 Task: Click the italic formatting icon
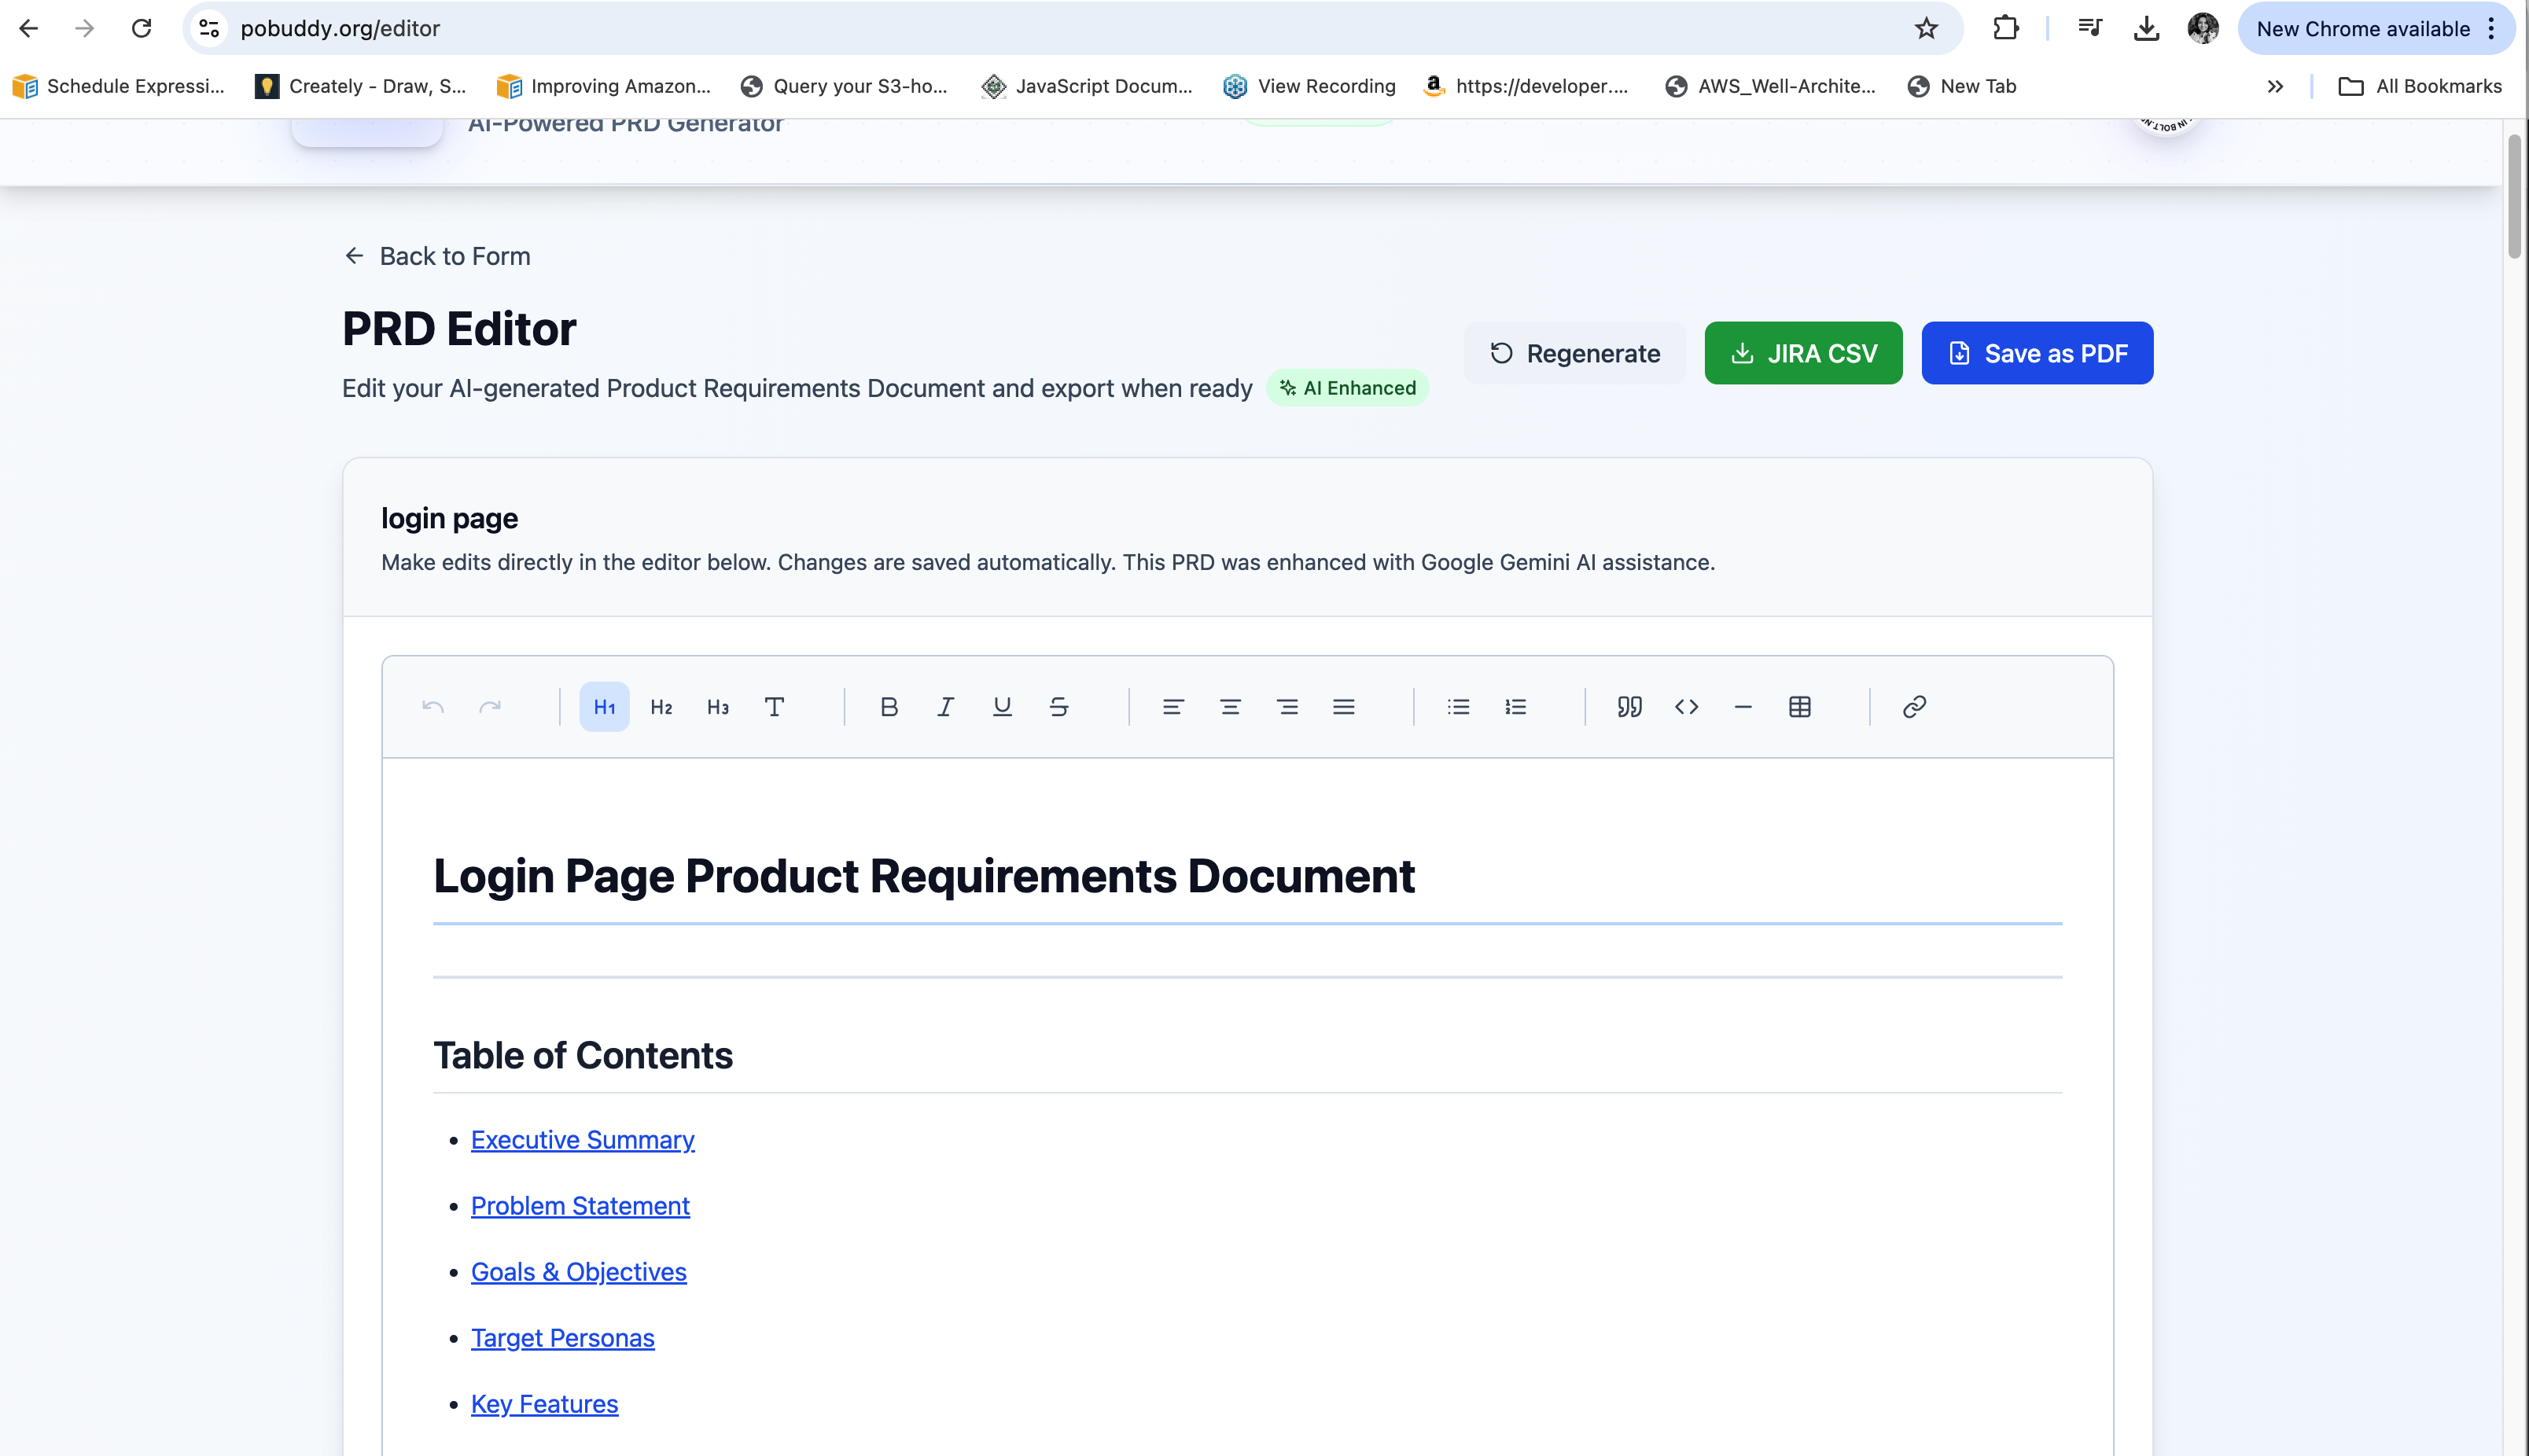point(945,707)
